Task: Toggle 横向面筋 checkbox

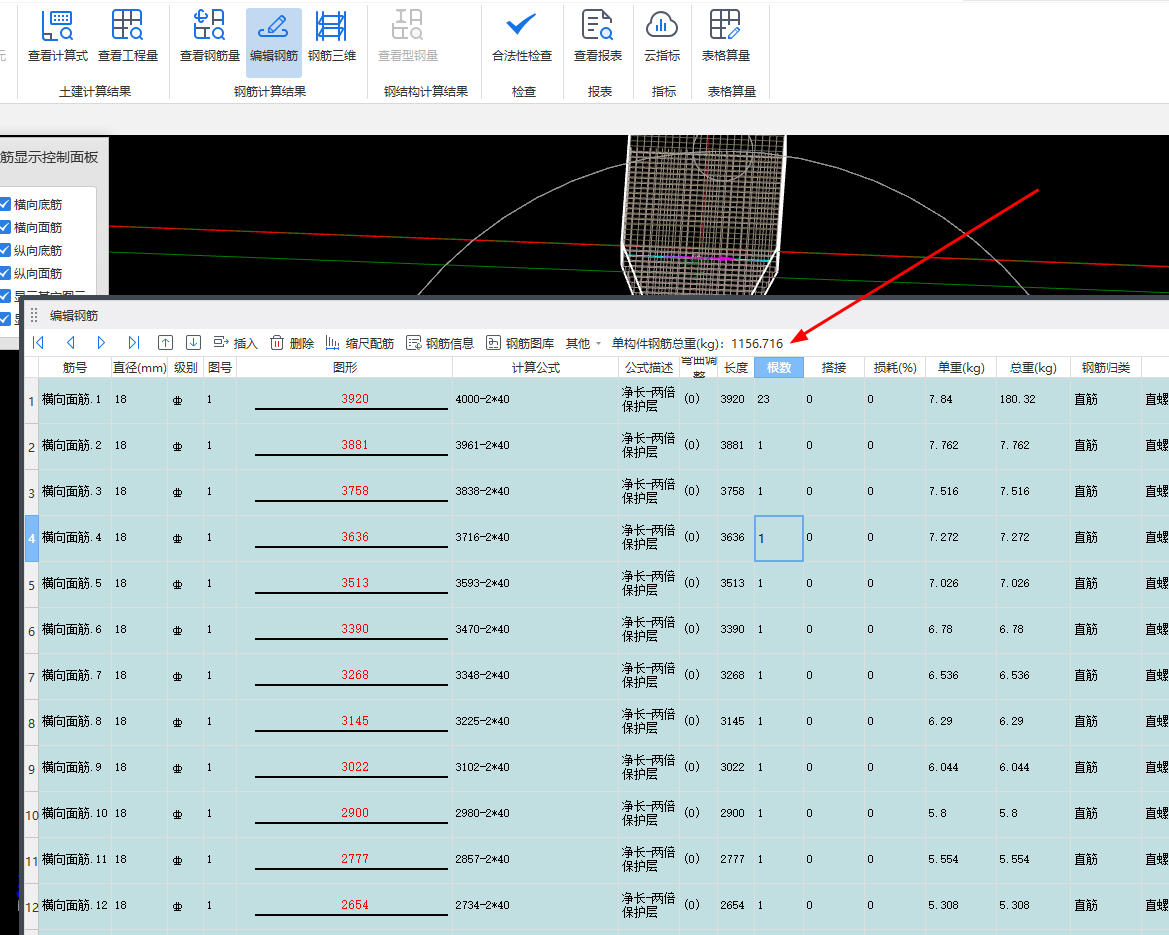Action: tap(5, 227)
